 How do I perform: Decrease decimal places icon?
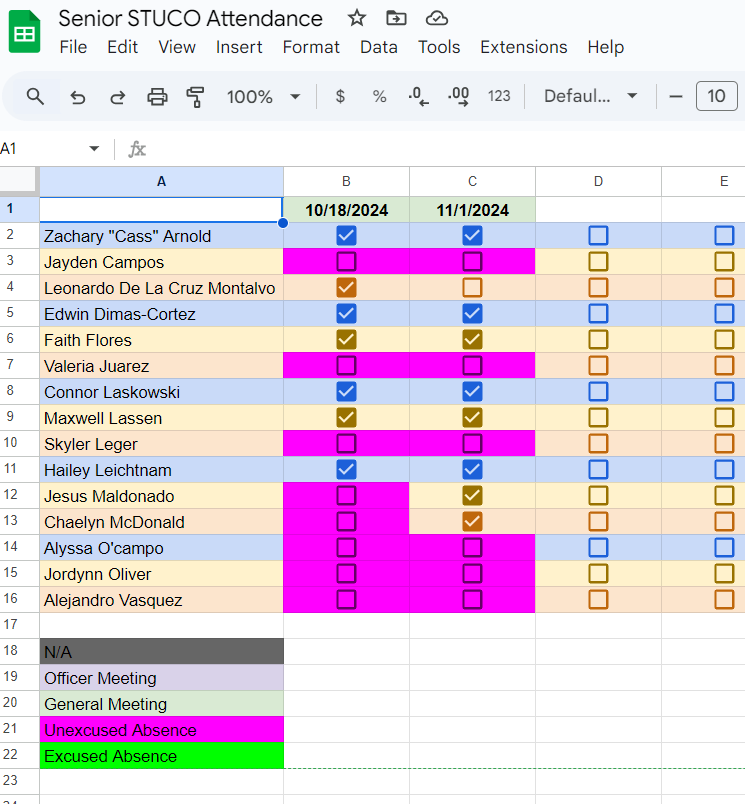[x=418, y=96]
